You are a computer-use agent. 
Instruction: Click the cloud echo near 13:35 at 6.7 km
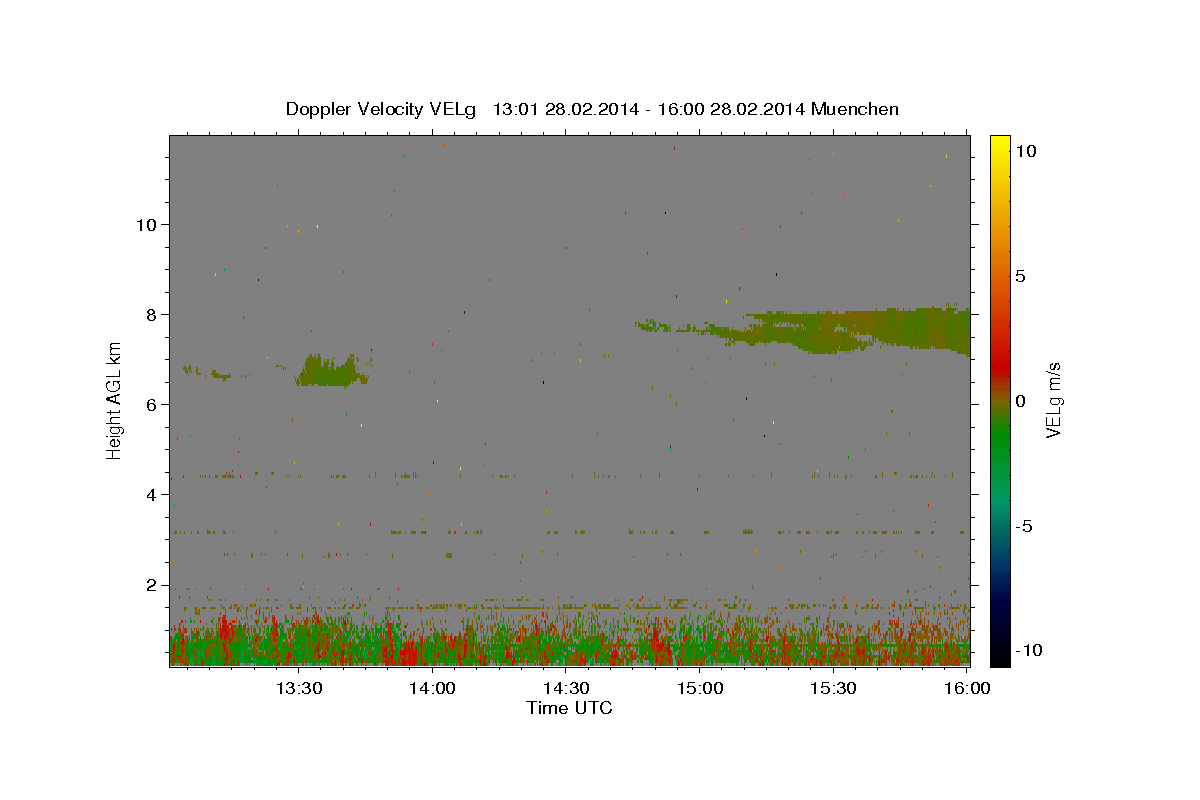[x=333, y=371]
